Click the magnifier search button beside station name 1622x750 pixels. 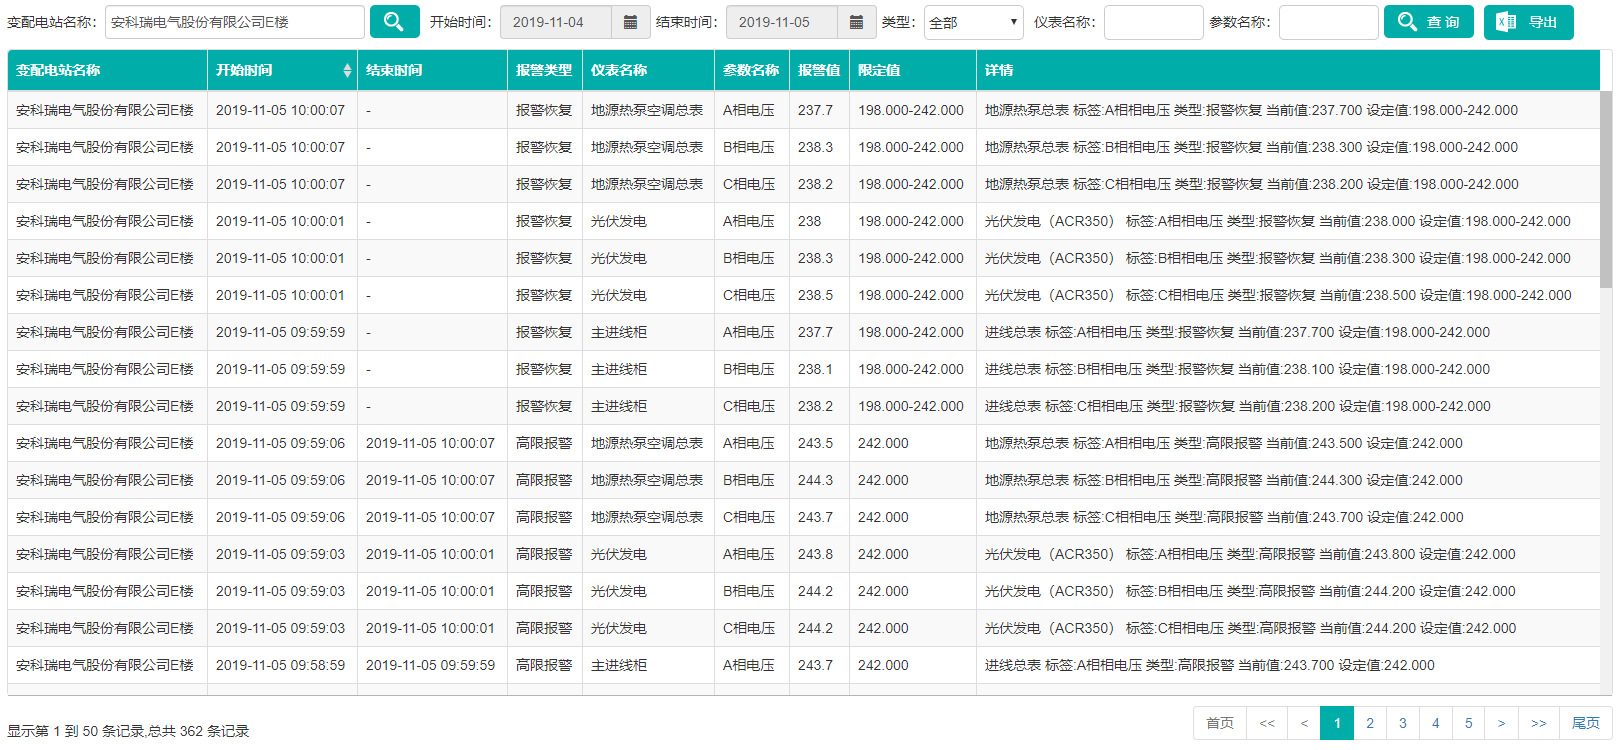[394, 22]
